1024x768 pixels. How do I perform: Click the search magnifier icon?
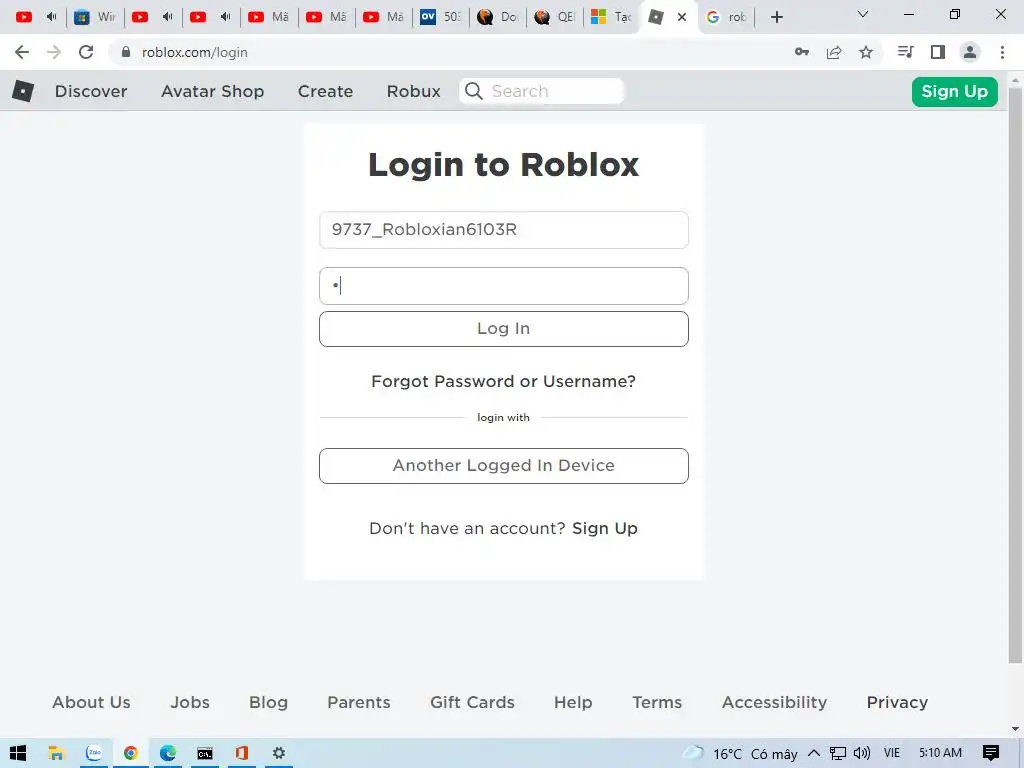click(x=474, y=91)
